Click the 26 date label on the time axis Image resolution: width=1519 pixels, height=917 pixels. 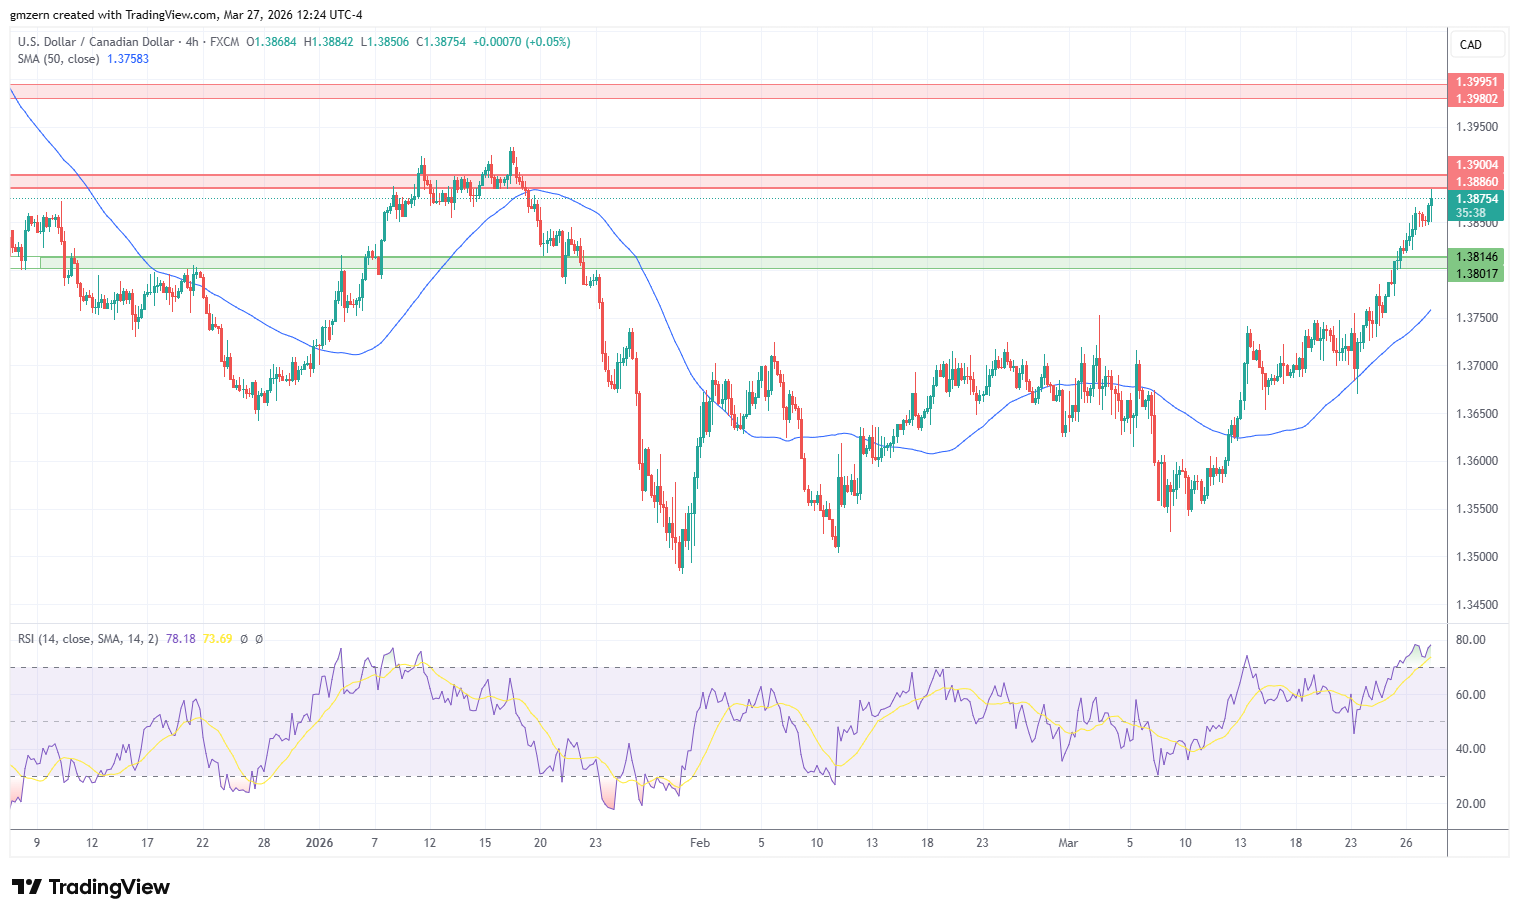tap(1406, 843)
